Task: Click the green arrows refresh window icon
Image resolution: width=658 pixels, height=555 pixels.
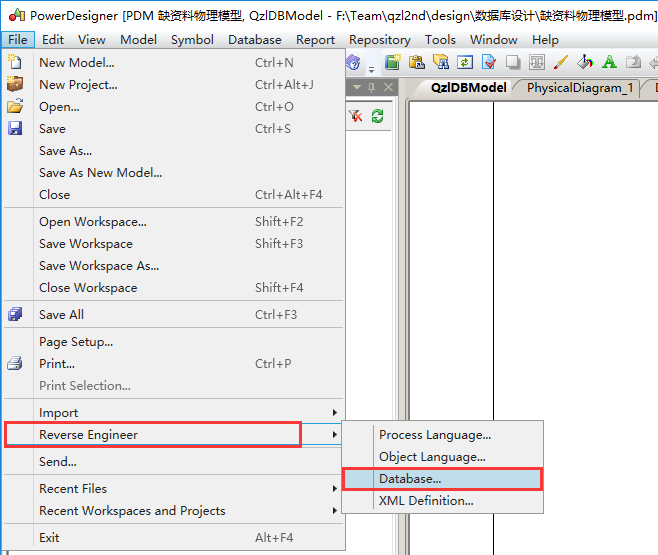Action: pos(465,62)
